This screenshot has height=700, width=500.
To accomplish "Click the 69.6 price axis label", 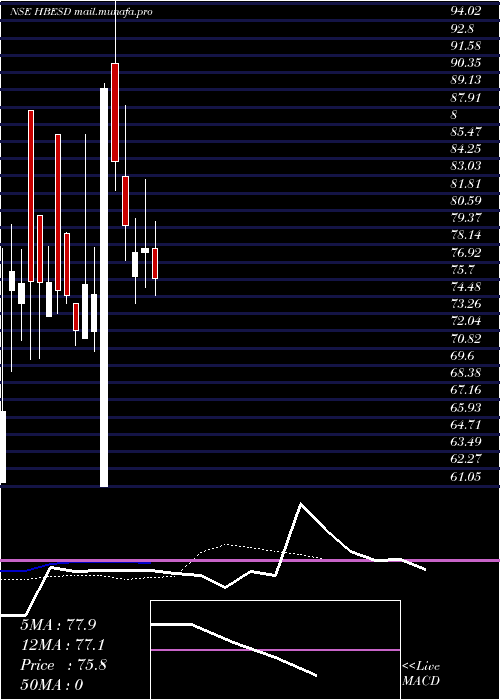I will coord(462,356).
